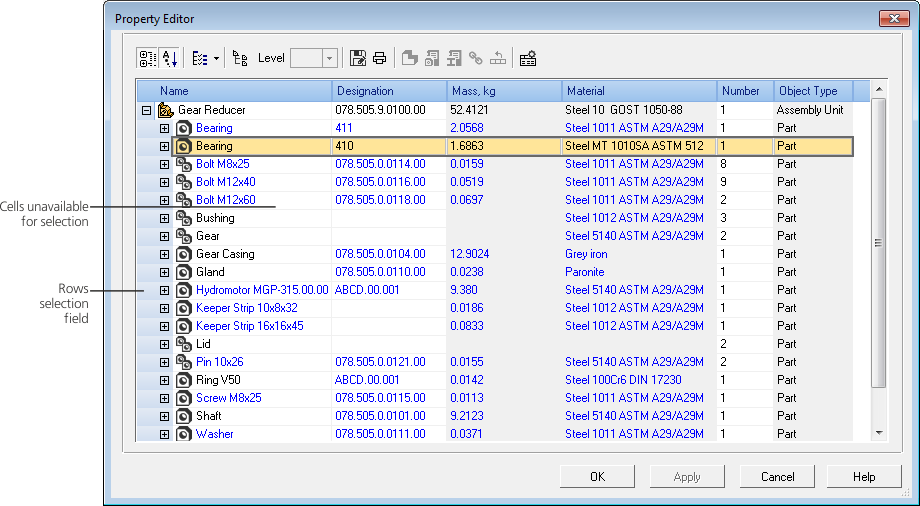920x506 pixels.
Task: Expand the Hydromotor MGP-315.00.00 row
Action: [x=165, y=290]
